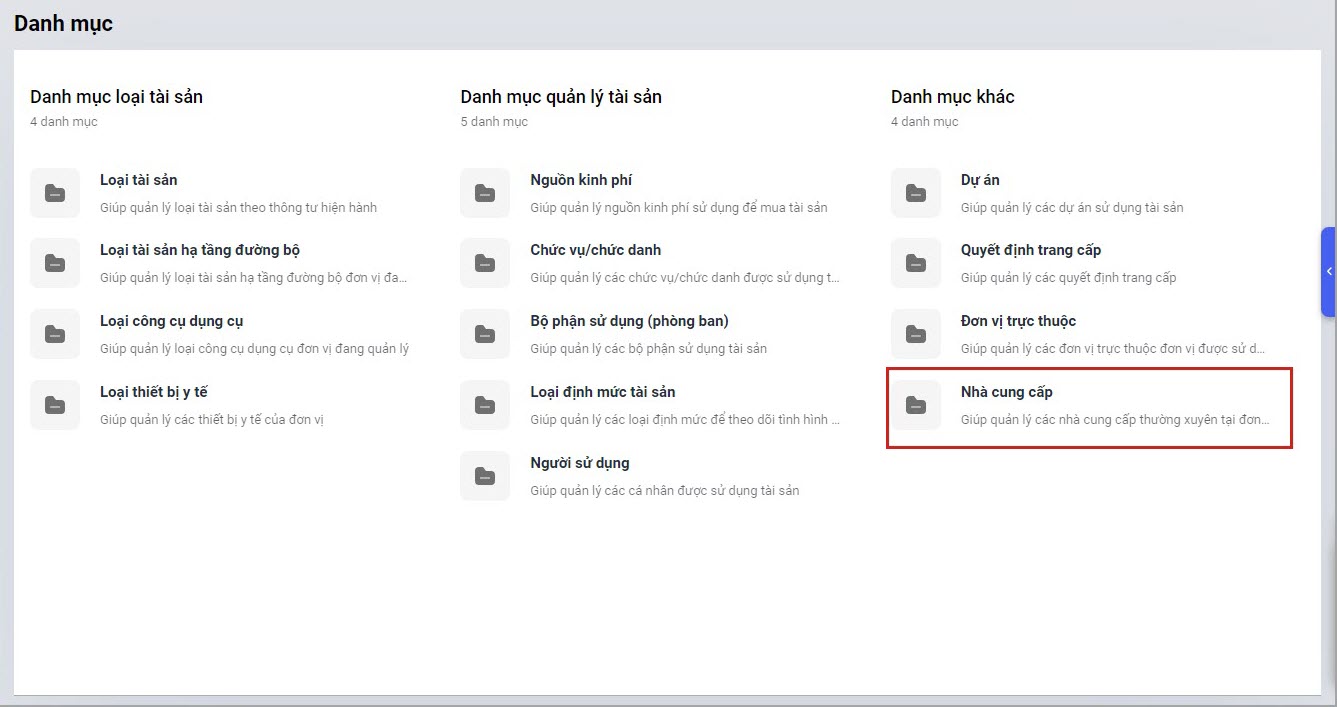Open the Người sử dụng category

[x=579, y=463]
